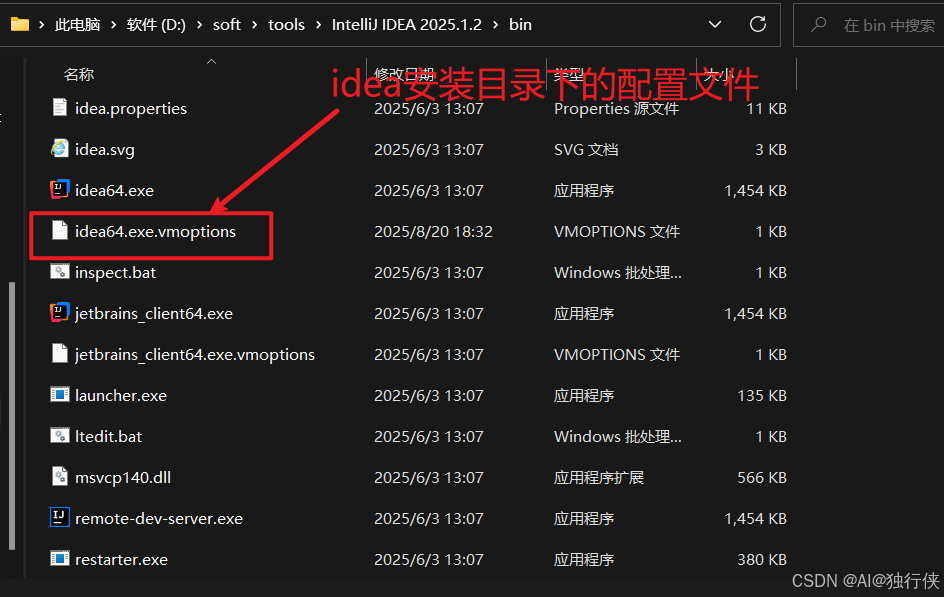This screenshot has width=944, height=597.
Task: Open address bar history dropdown
Action: coord(715,25)
